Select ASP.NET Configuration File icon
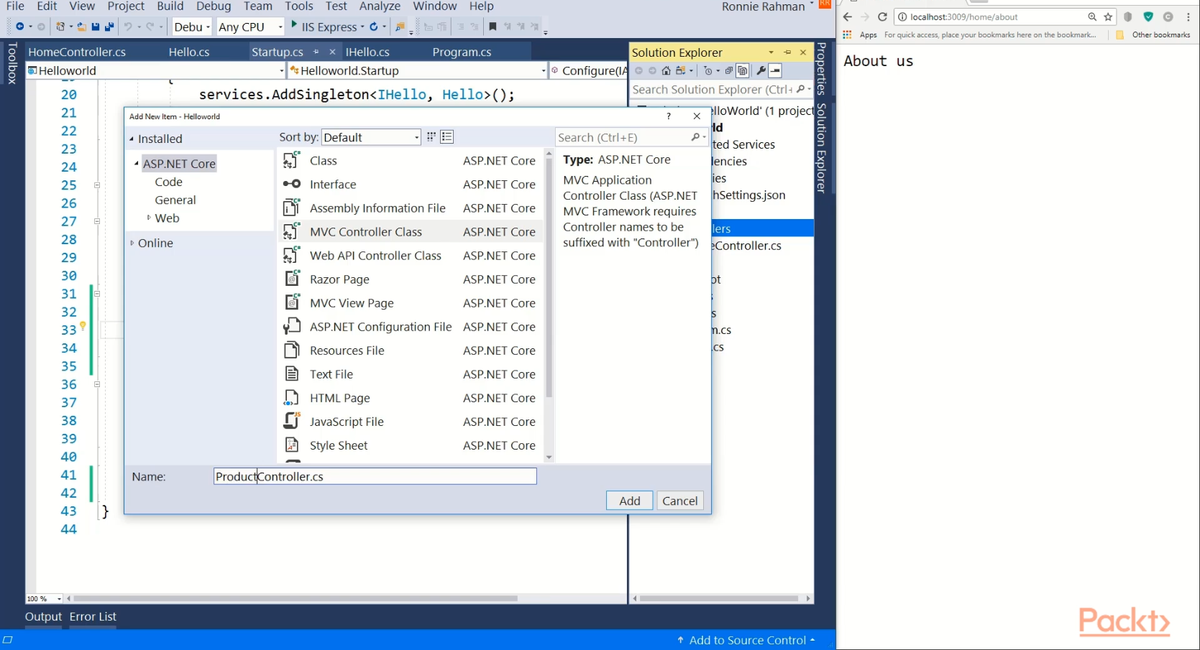 click(x=291, y=327)
